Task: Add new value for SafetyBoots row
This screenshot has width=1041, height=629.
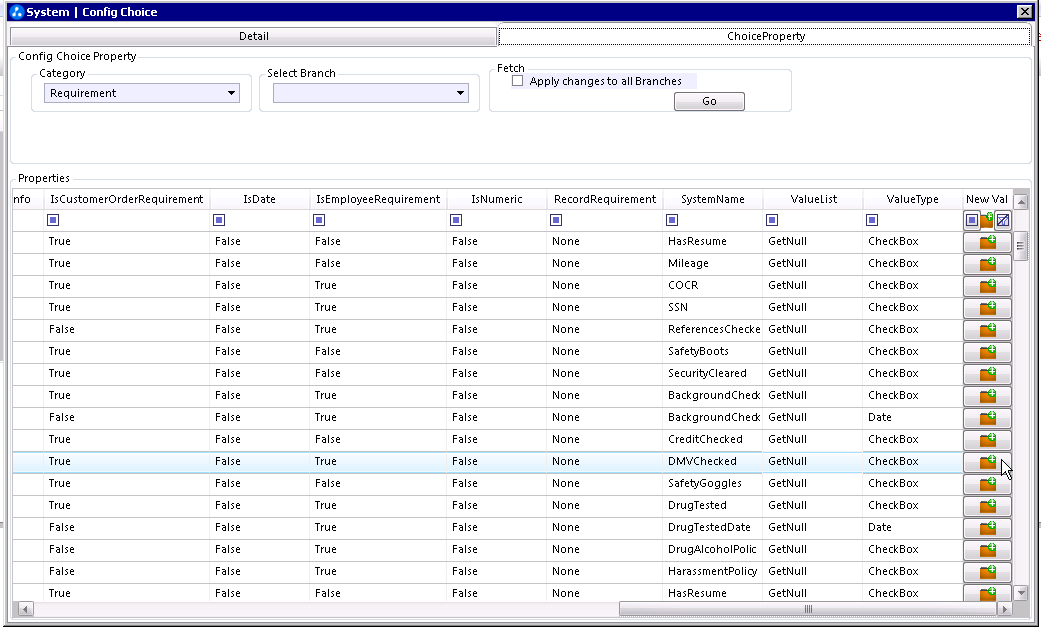Action: point(987,351)
